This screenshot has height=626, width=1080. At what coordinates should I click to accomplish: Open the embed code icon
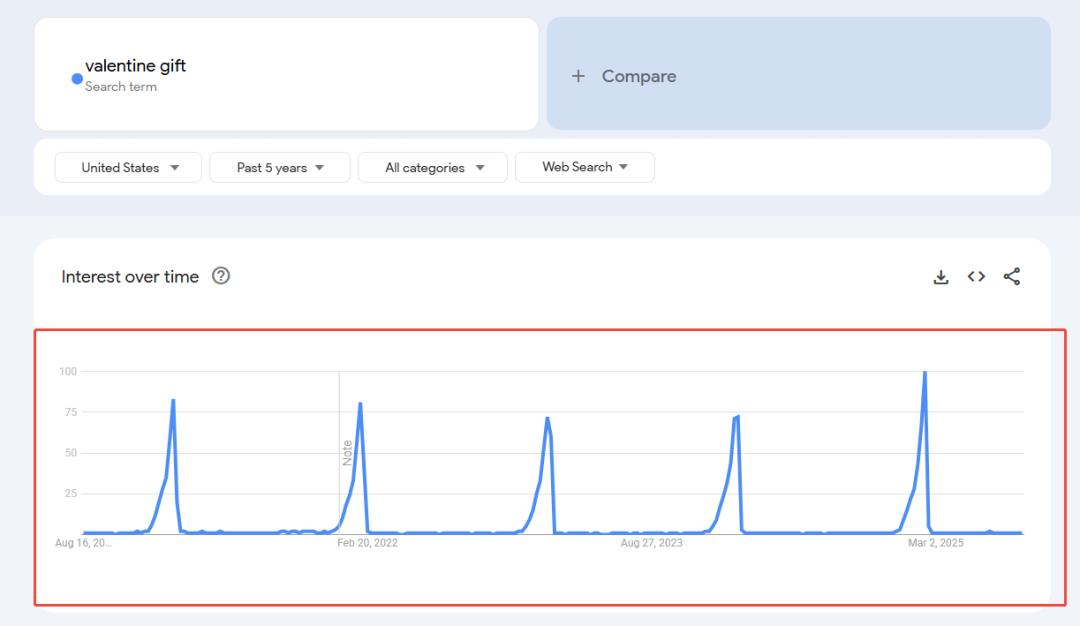(x=976, y=277)
